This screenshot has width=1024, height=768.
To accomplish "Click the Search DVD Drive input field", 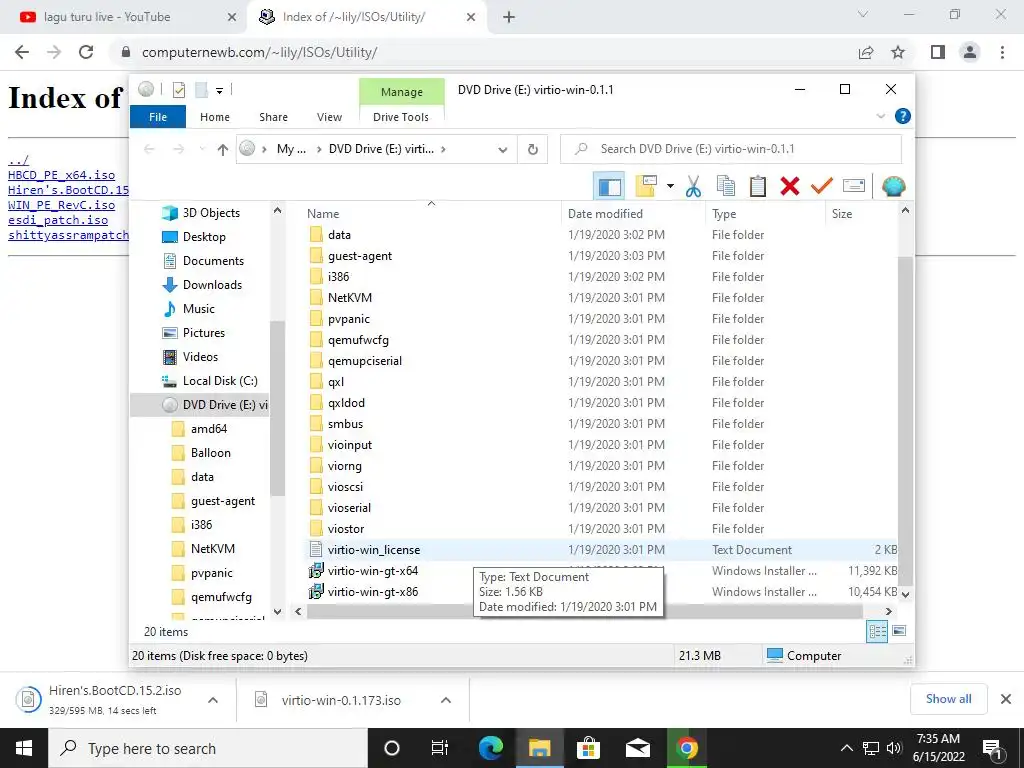I will [731, 149].
